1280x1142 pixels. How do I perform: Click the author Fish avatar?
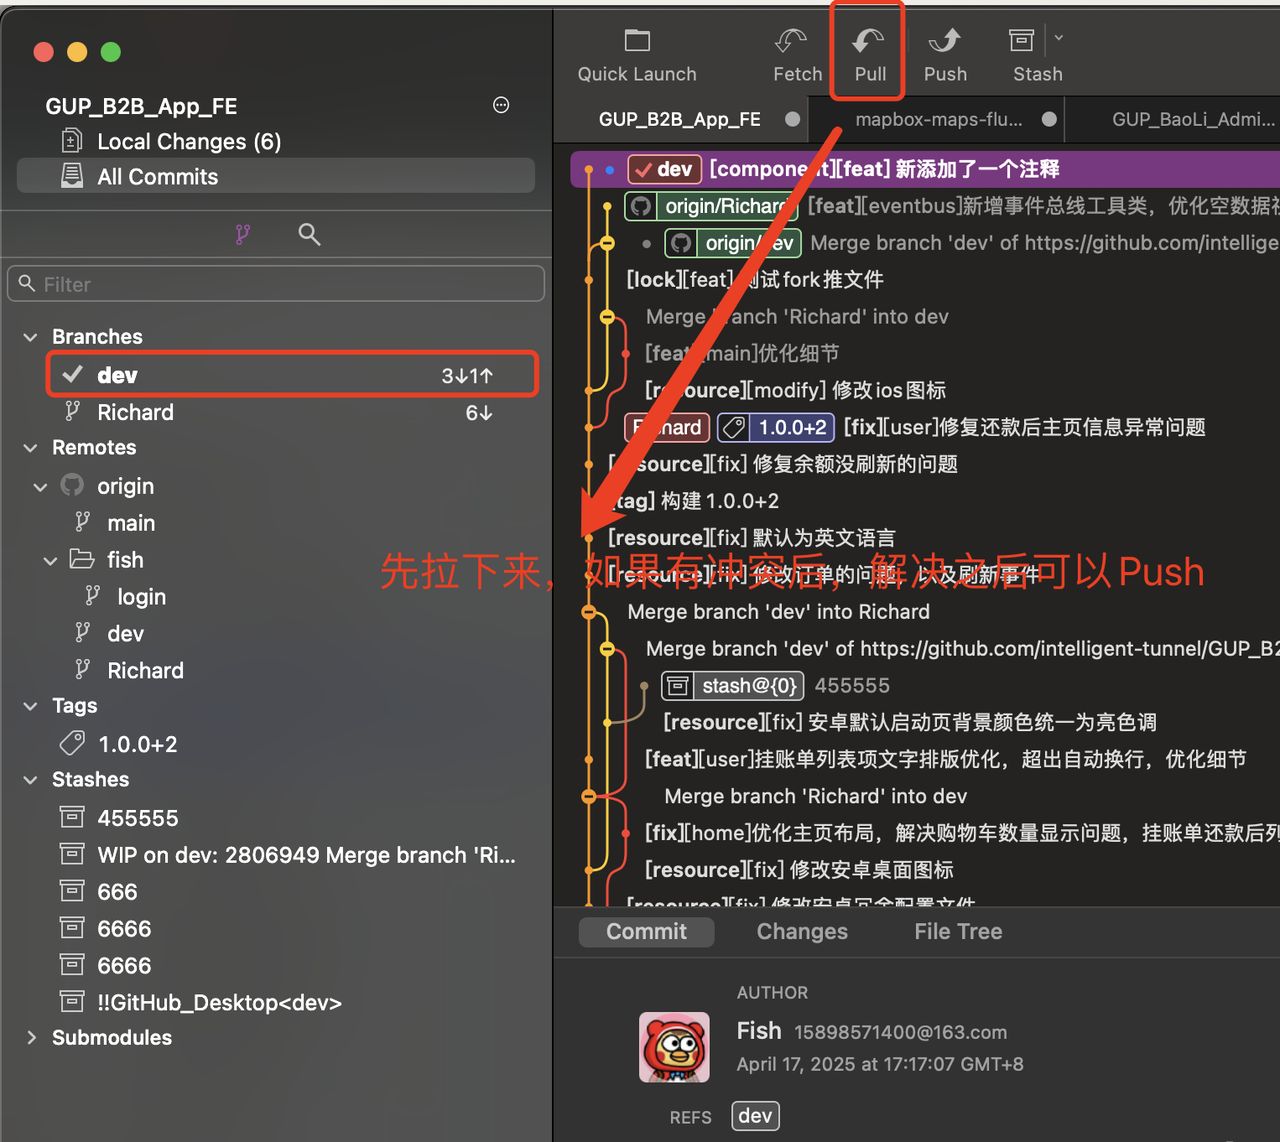[x=675, y=1047]
